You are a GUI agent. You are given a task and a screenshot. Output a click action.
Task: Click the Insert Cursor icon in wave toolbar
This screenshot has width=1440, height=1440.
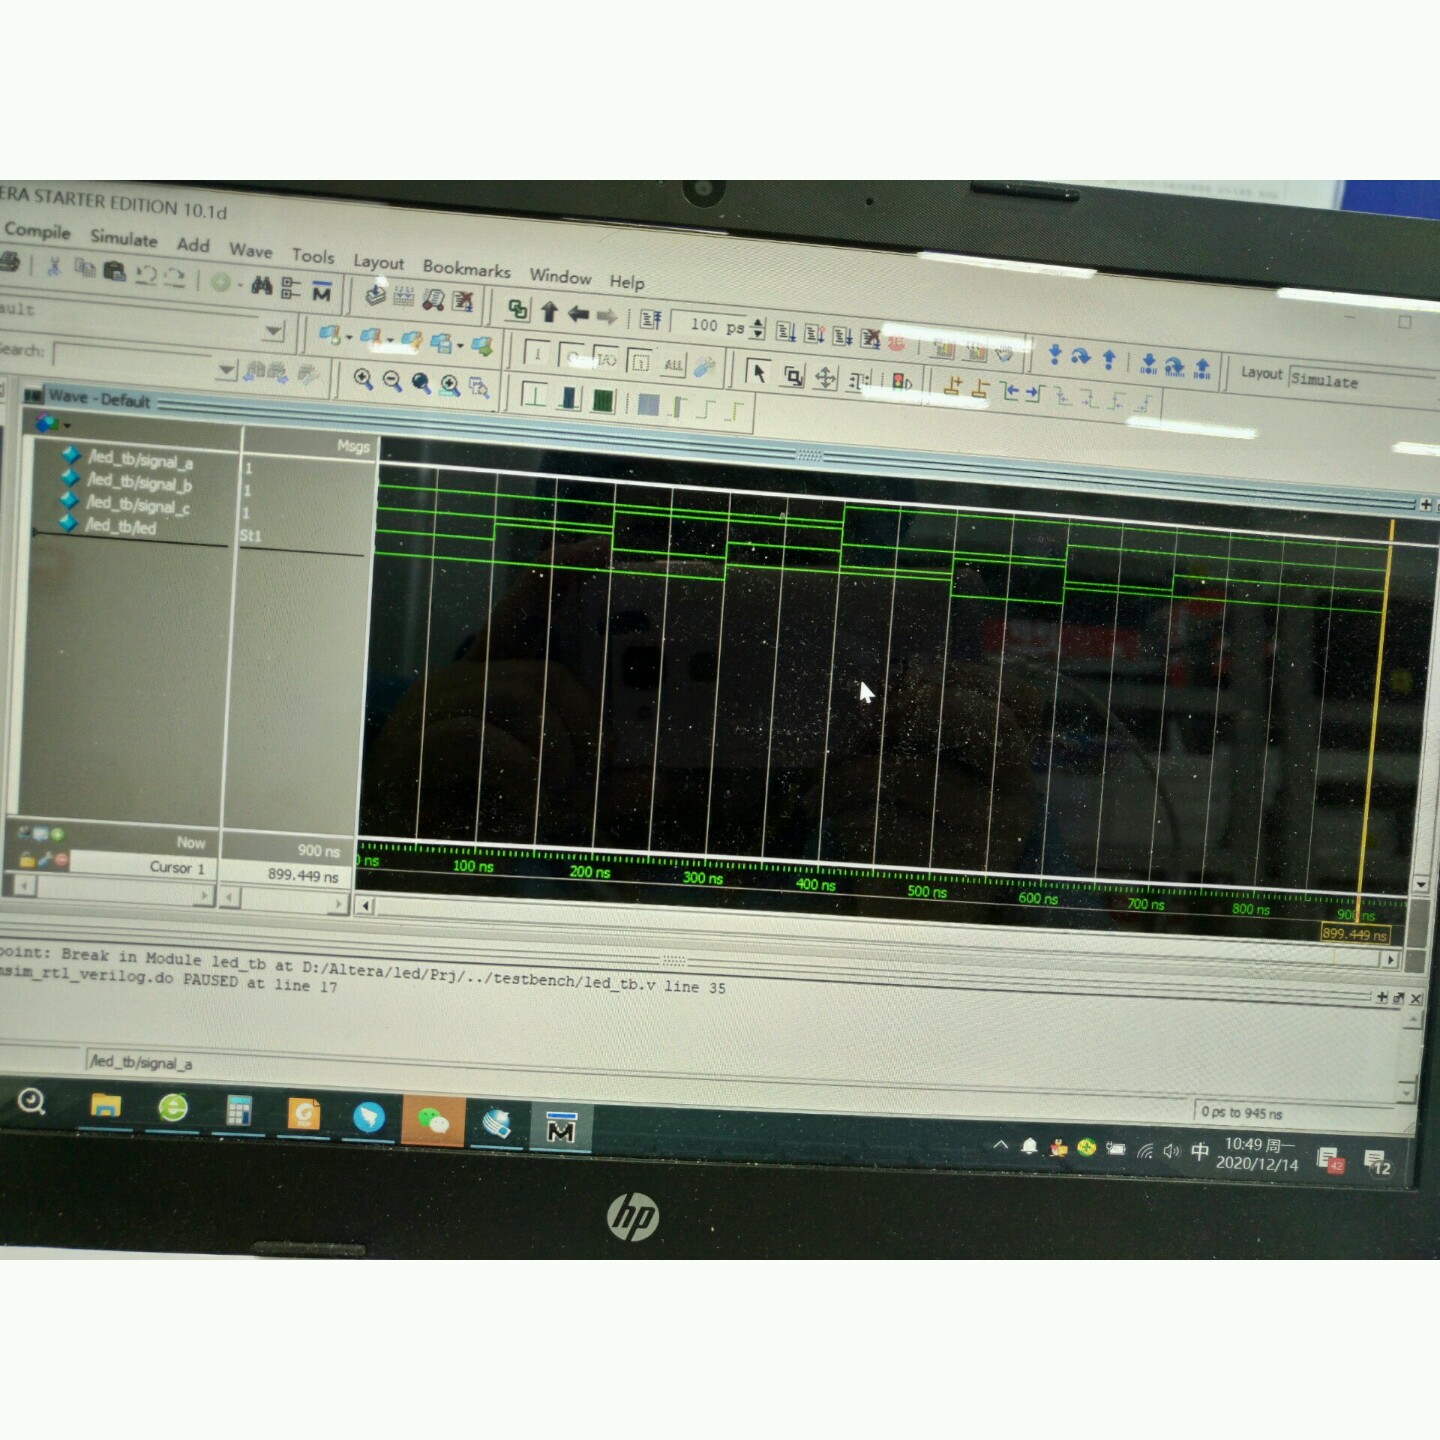[951, 387]
